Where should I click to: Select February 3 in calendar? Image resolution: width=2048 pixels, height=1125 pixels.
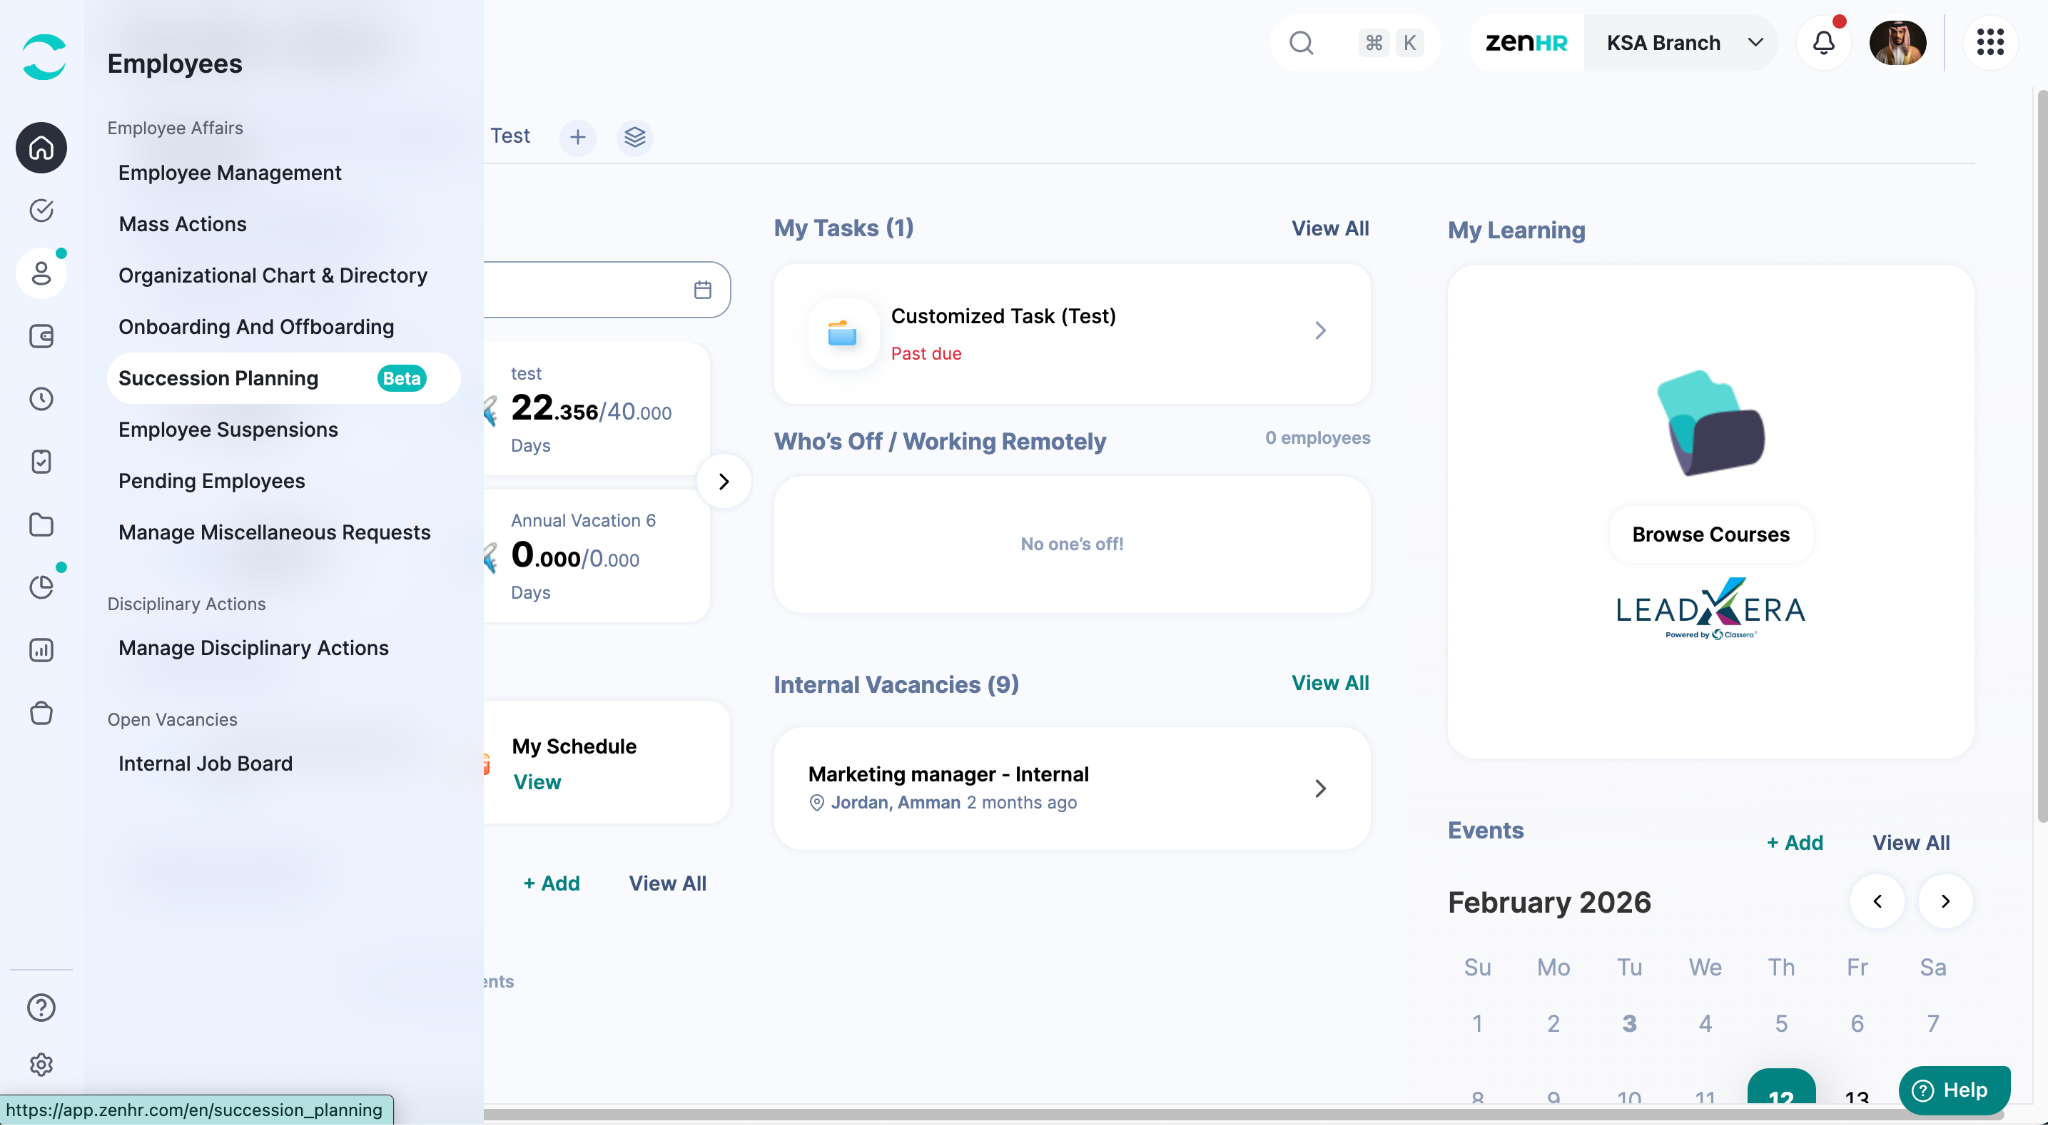tap(1629, 1023)
